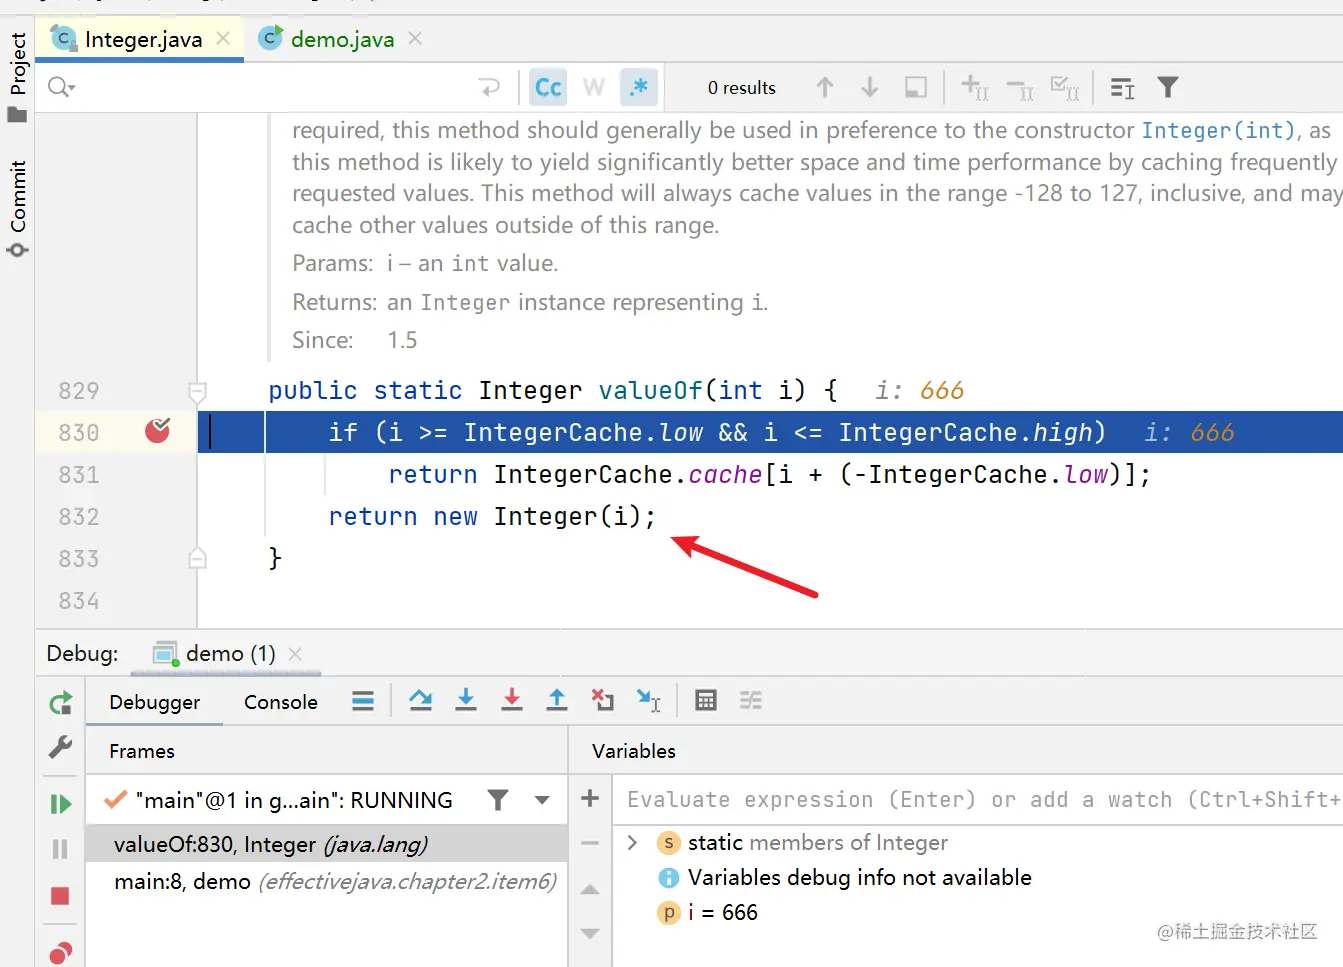Click line number 831 in the gutter
The height and width of the screenshot is (967, 1343).
[x=79, y=475]
